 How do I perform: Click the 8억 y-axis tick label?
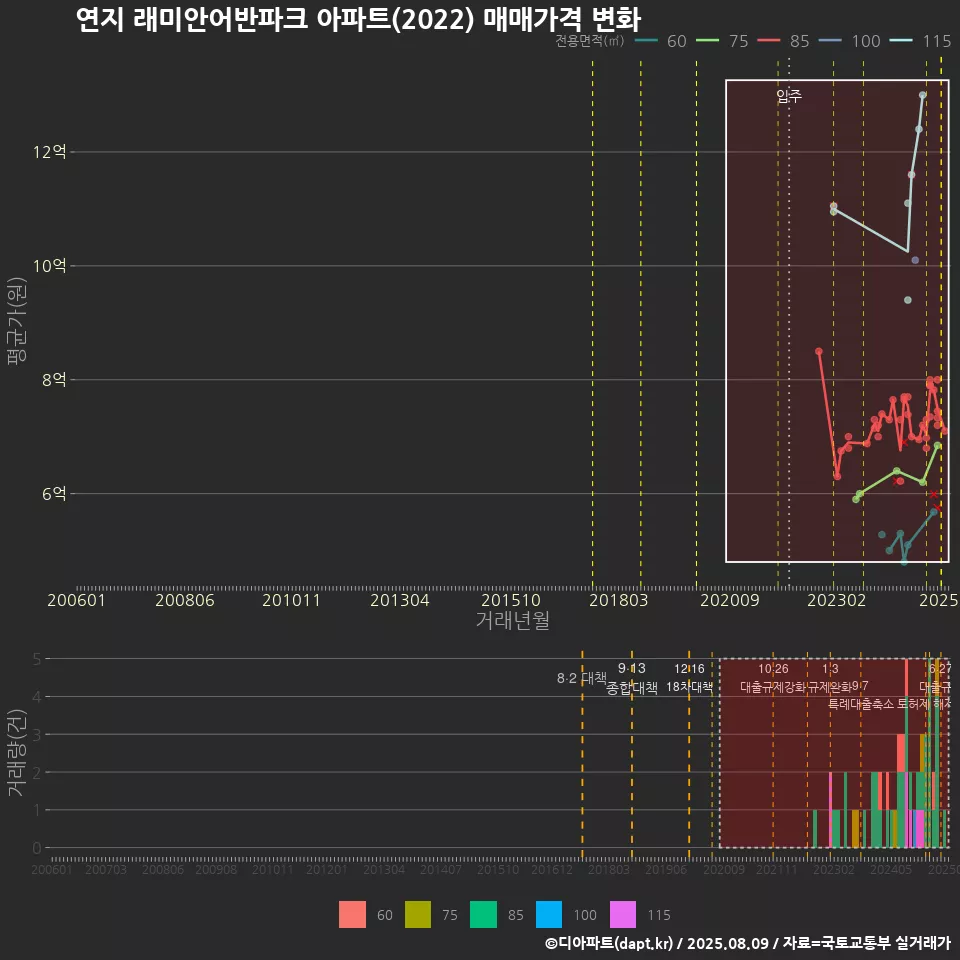[x=54, y=380]
